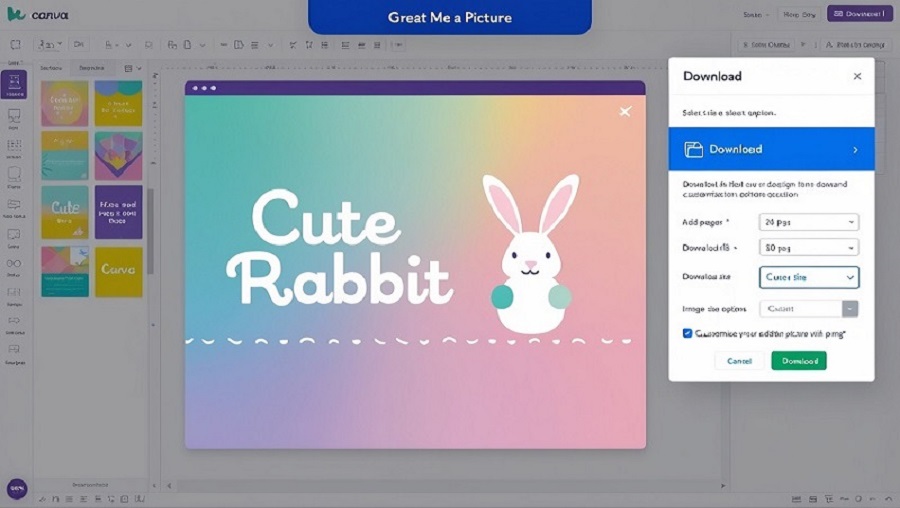Click the white rabbit illustration on the canvas

pyautogui.click(x=531, y=254)
